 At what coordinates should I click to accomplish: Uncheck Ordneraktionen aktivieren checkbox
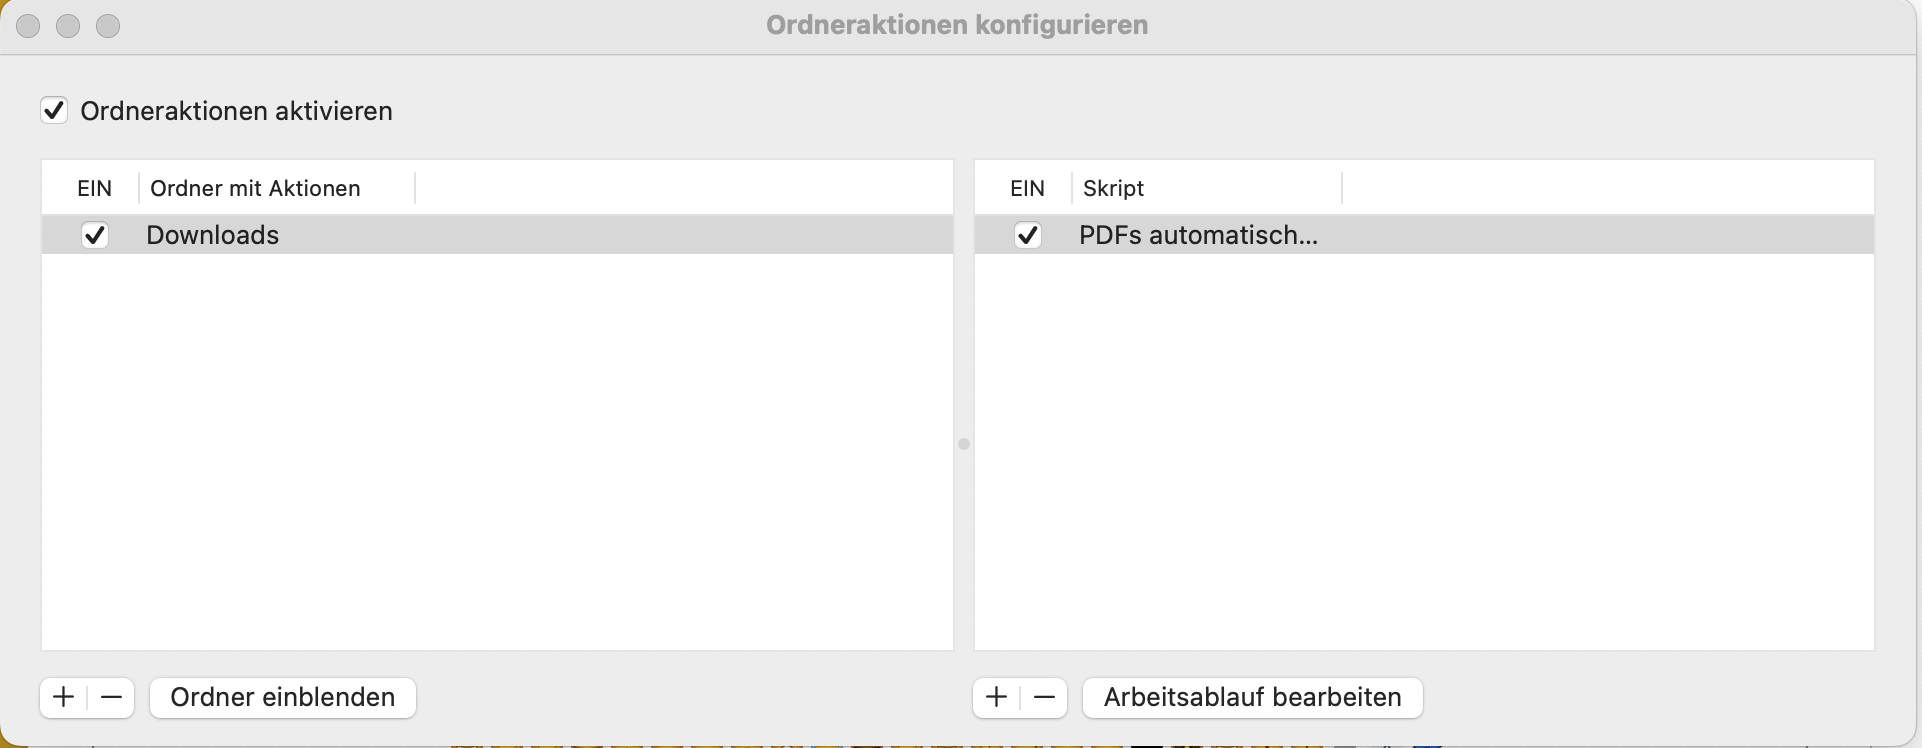tap(54, 110)
